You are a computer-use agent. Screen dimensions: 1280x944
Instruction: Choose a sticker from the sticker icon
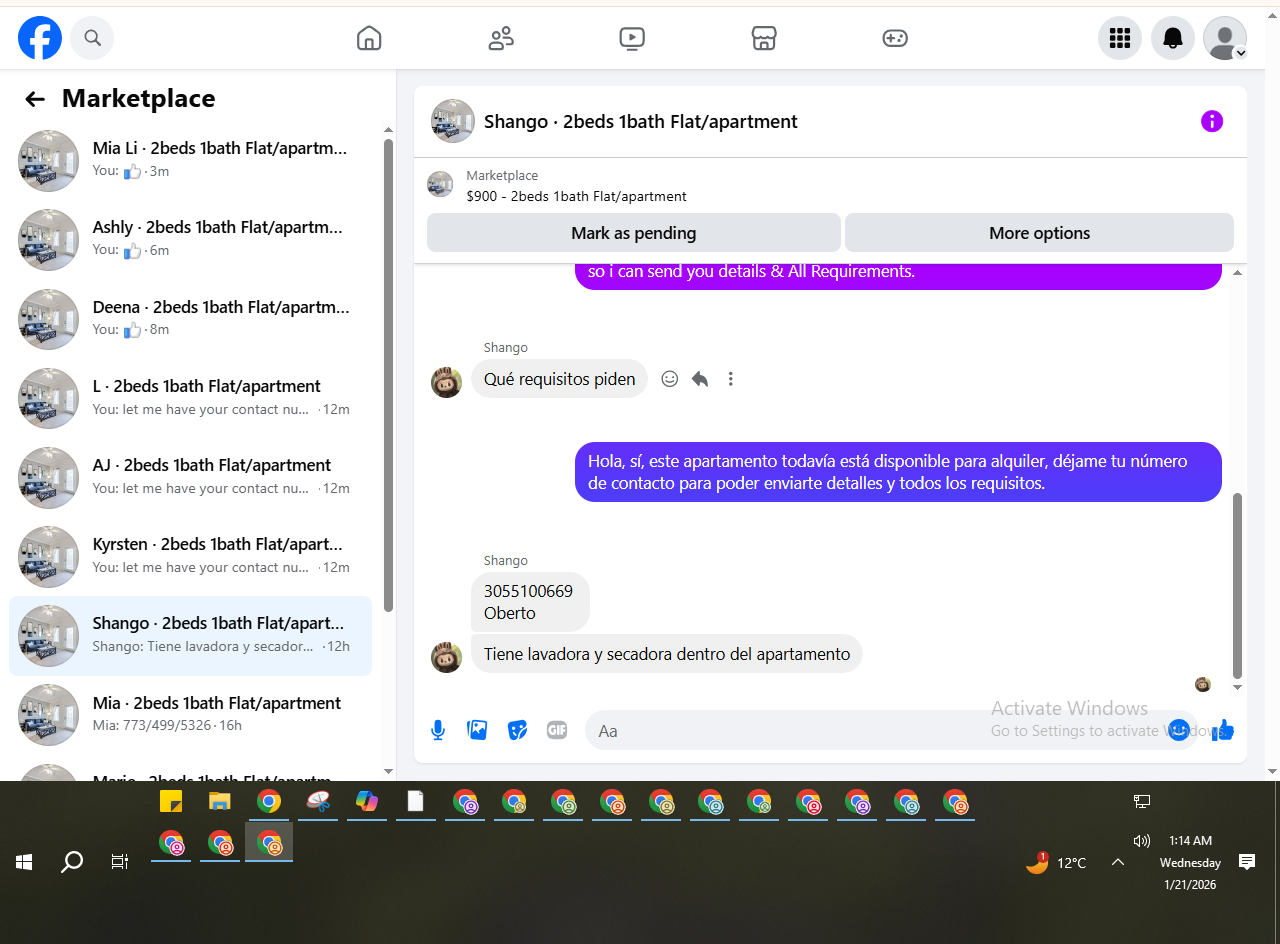pos(517,730)
